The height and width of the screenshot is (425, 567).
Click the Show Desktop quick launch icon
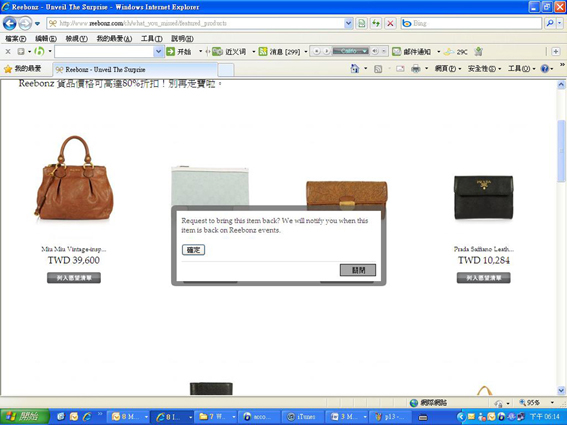click(x=61, y=417)
